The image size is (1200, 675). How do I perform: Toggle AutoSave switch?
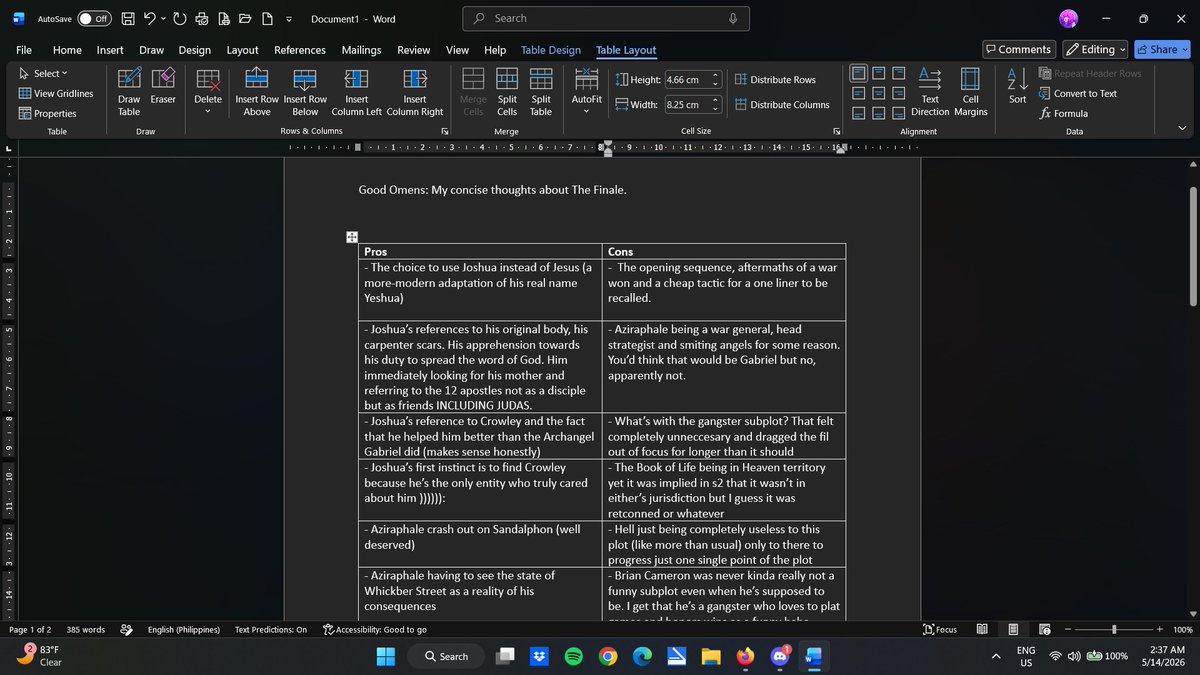[x=94, y=19]
